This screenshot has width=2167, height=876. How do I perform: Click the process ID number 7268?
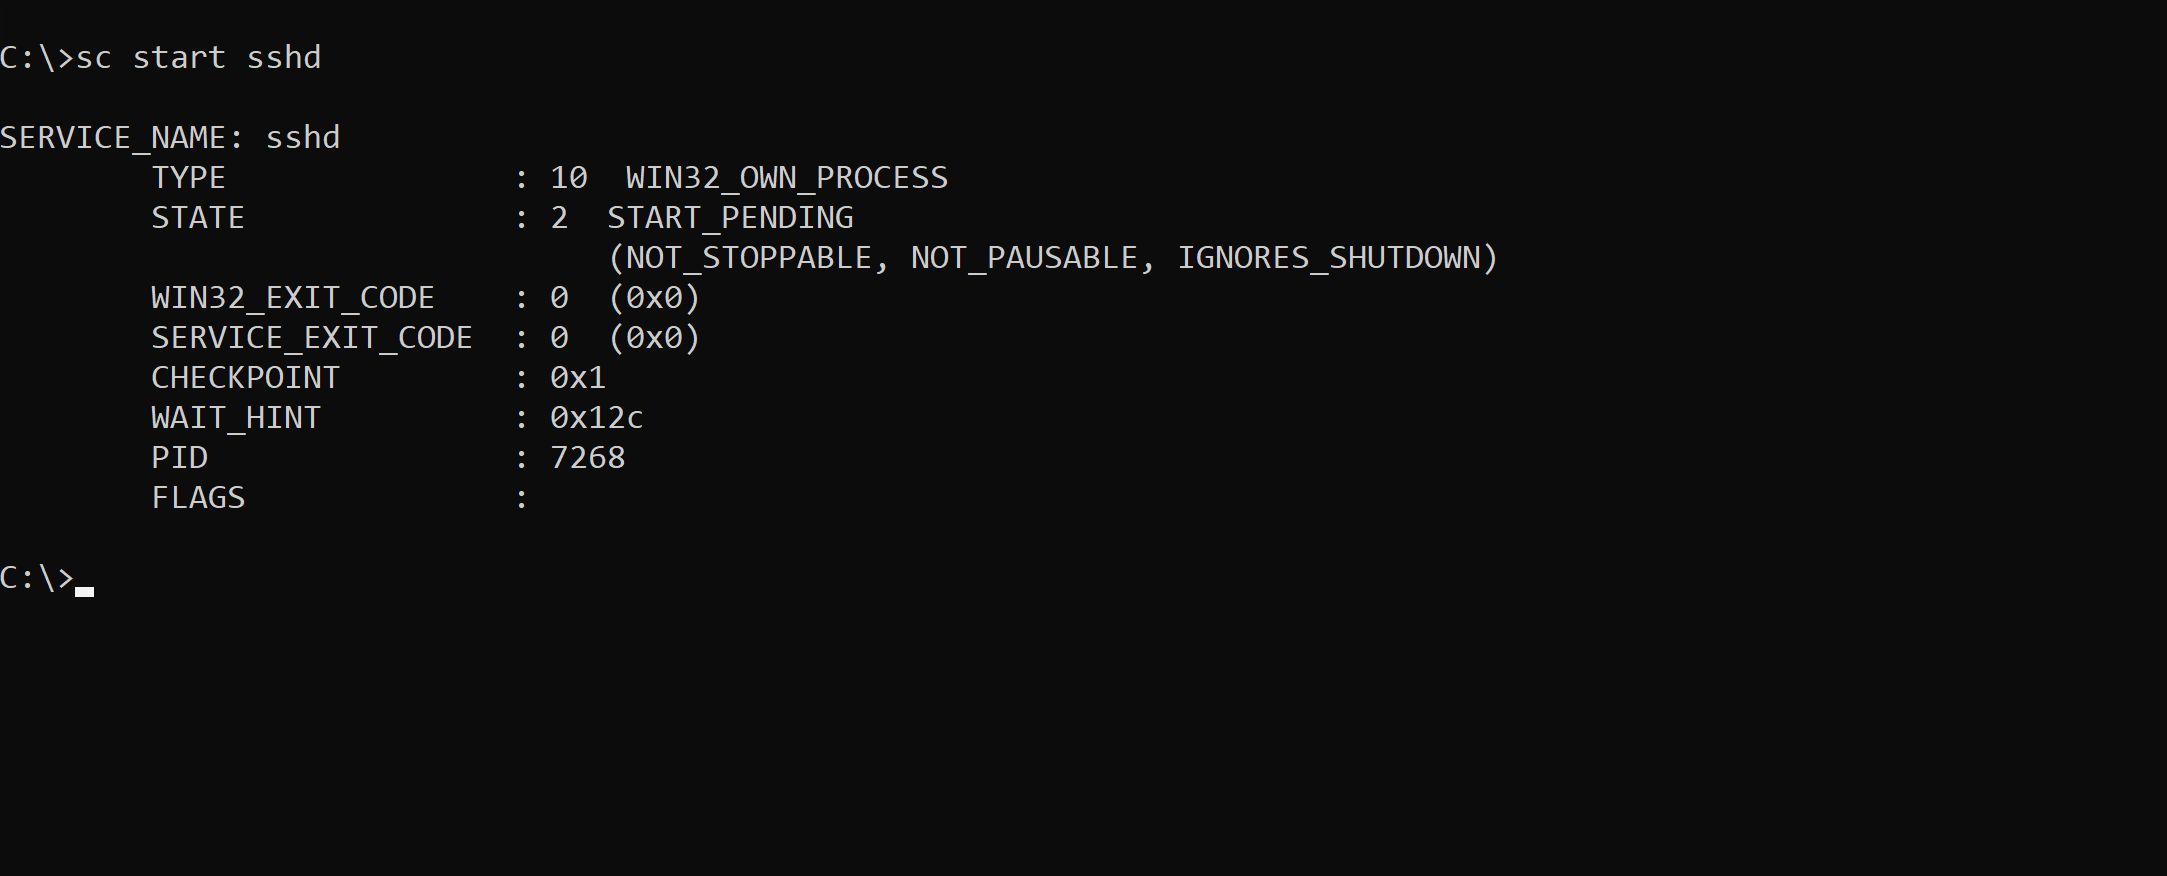tap(587, 458)
